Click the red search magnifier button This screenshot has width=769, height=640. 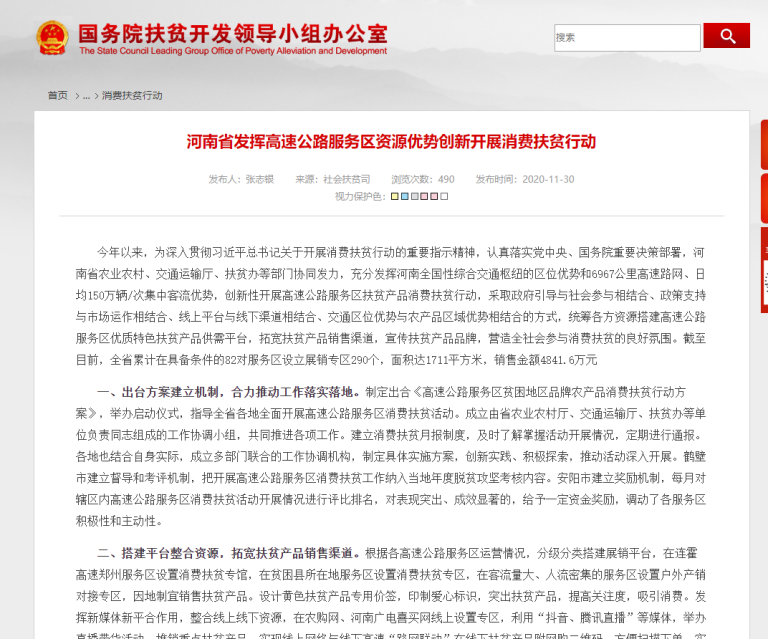(726, 36)
